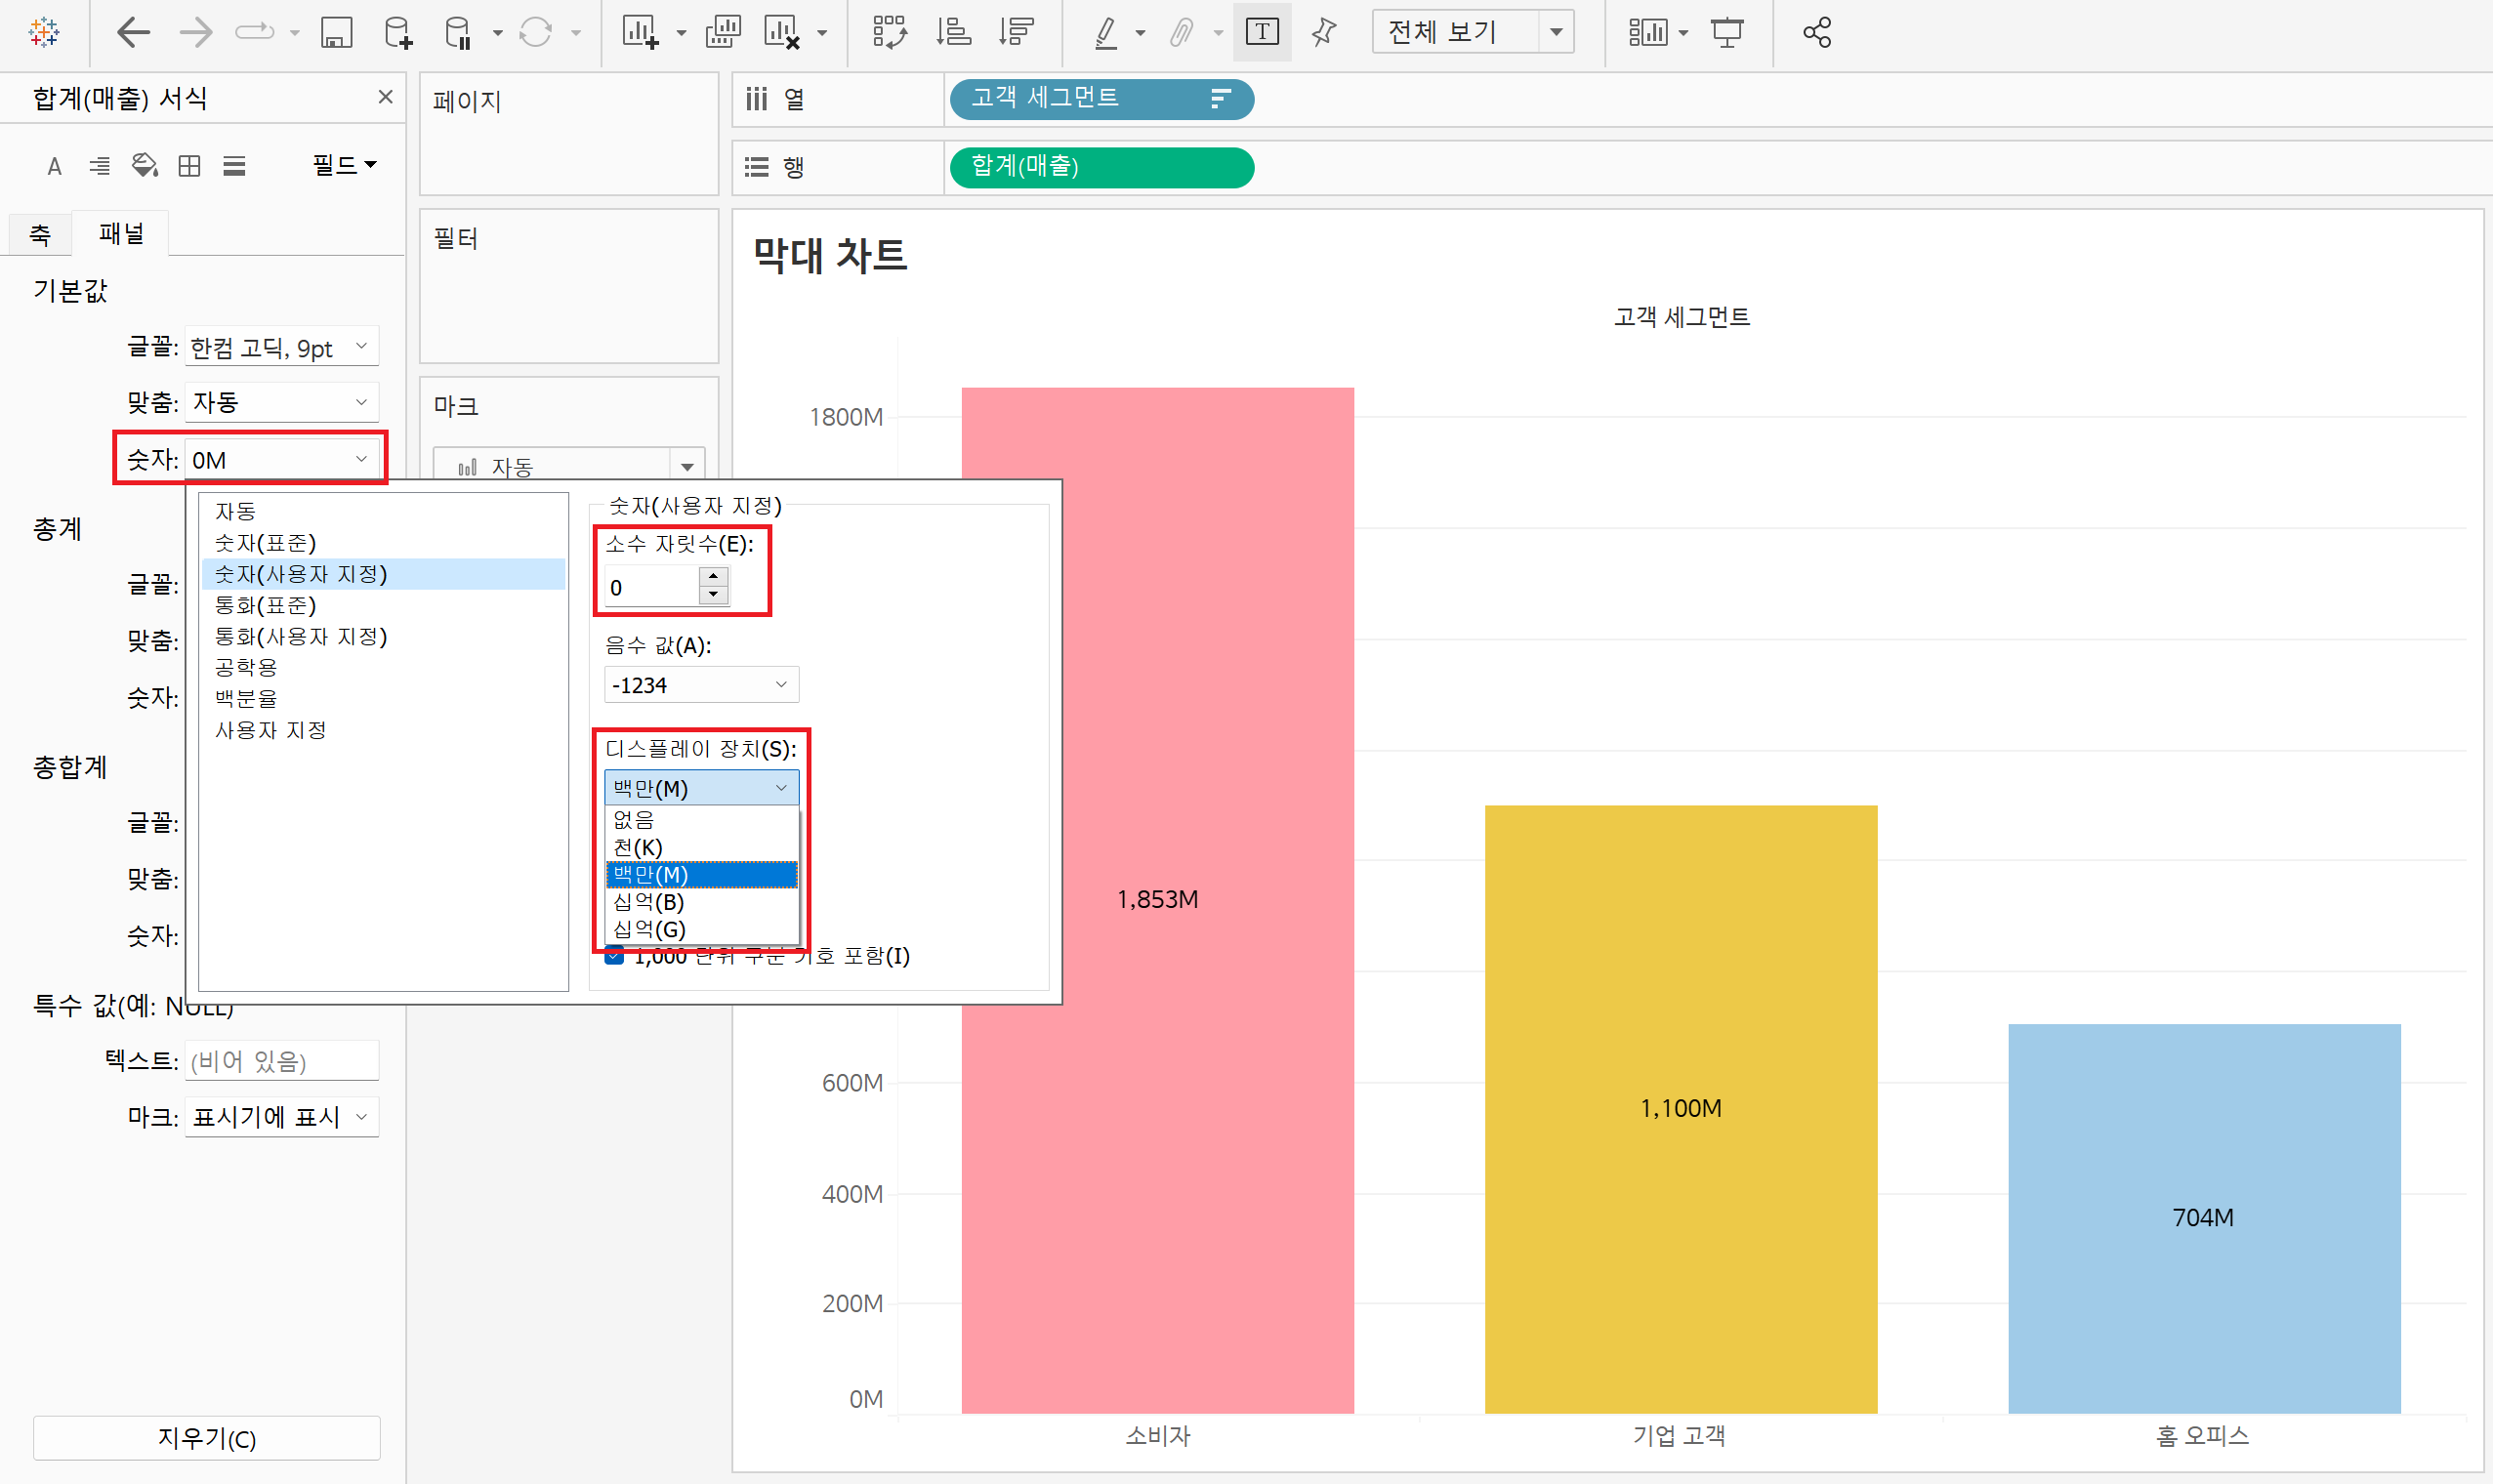Click the Add new data source icon
The height and width of the screenshot is (1484, 2493).
[x=397, y=33]
